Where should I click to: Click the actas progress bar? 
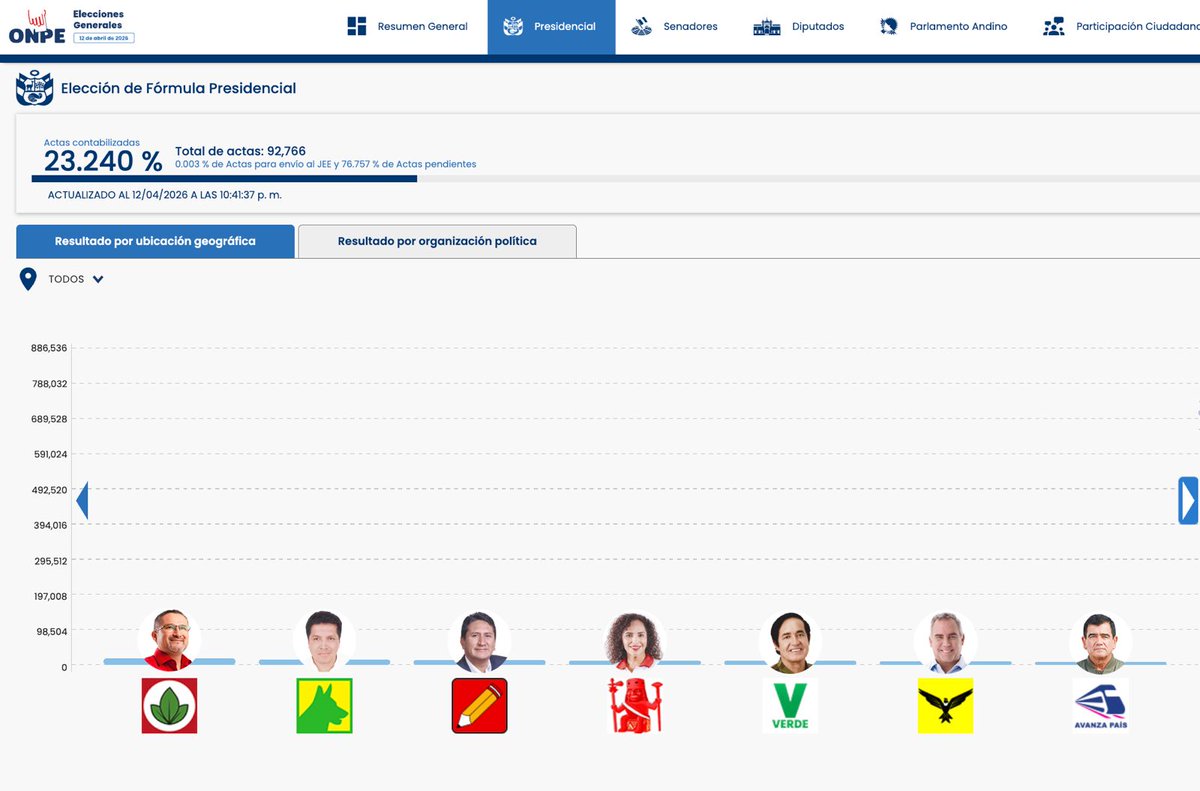[615, 179]
